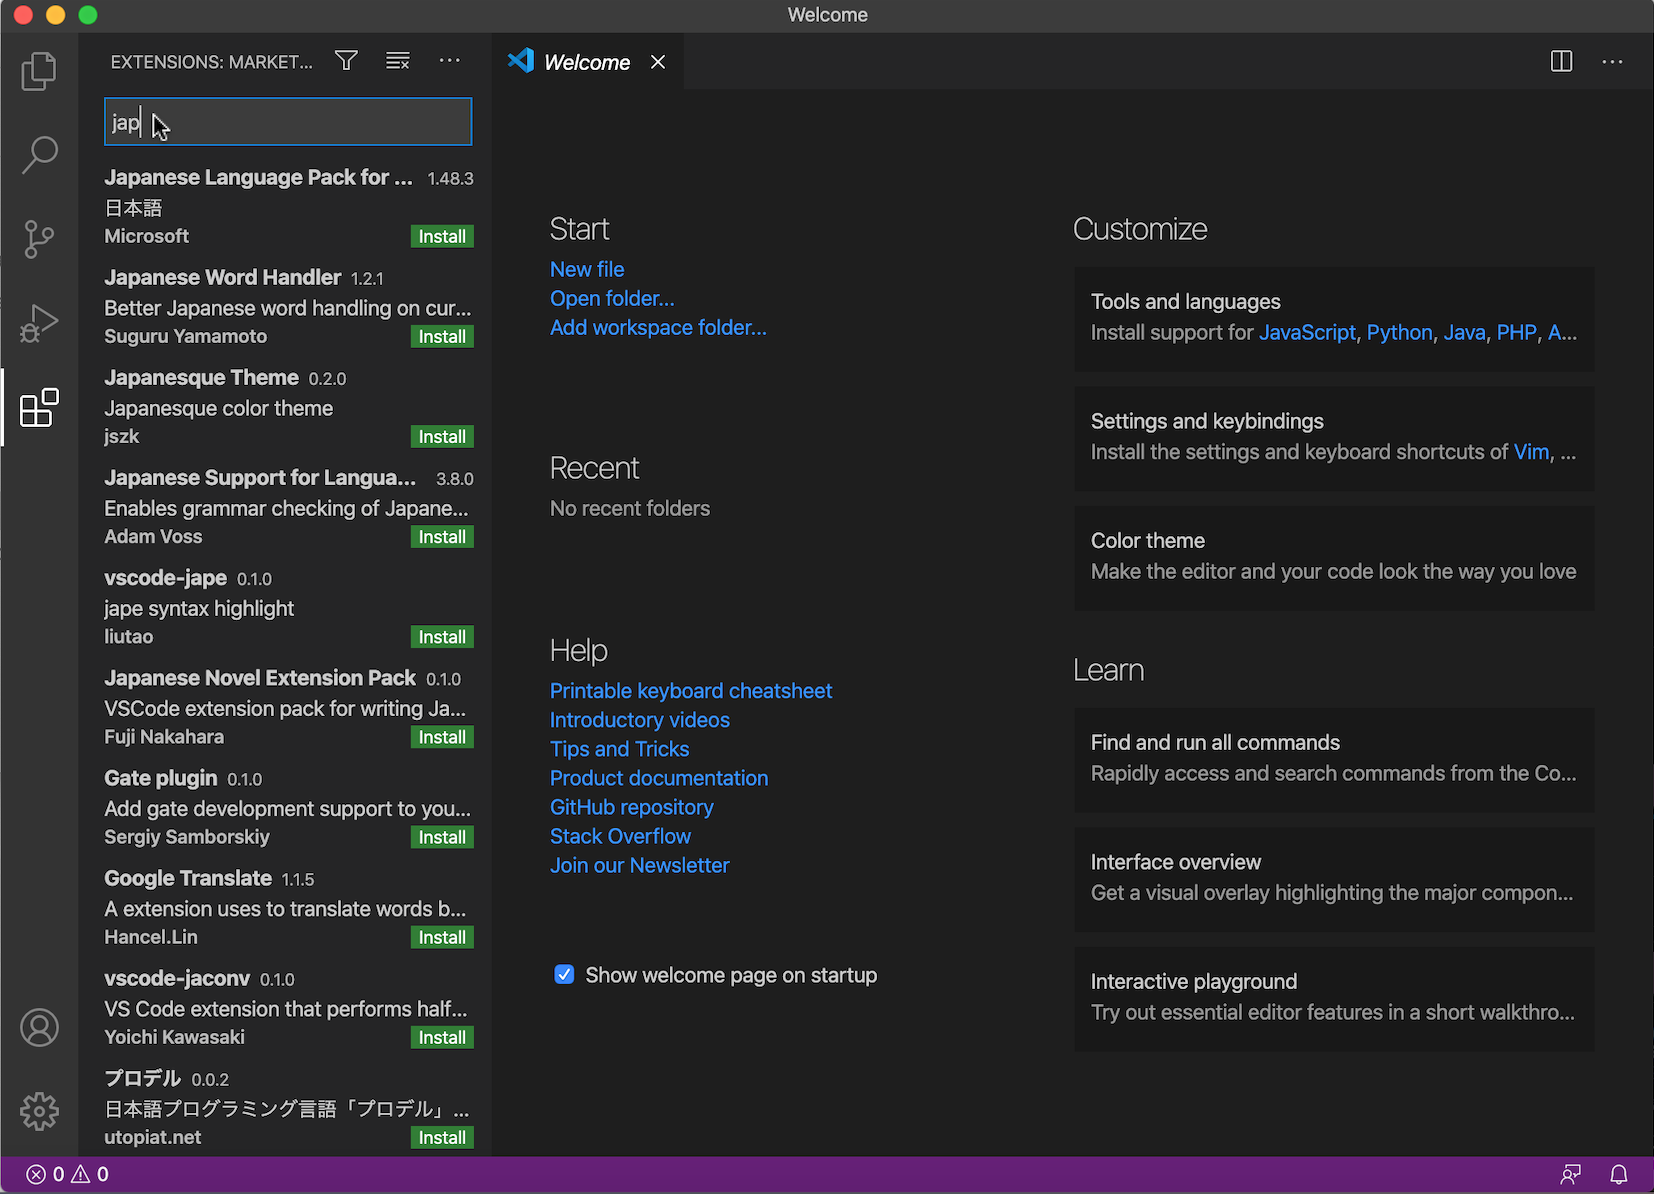1654x1194 pixels.
Task: Install vscode-jaconv extension
Action: [x=442, y=1037]
